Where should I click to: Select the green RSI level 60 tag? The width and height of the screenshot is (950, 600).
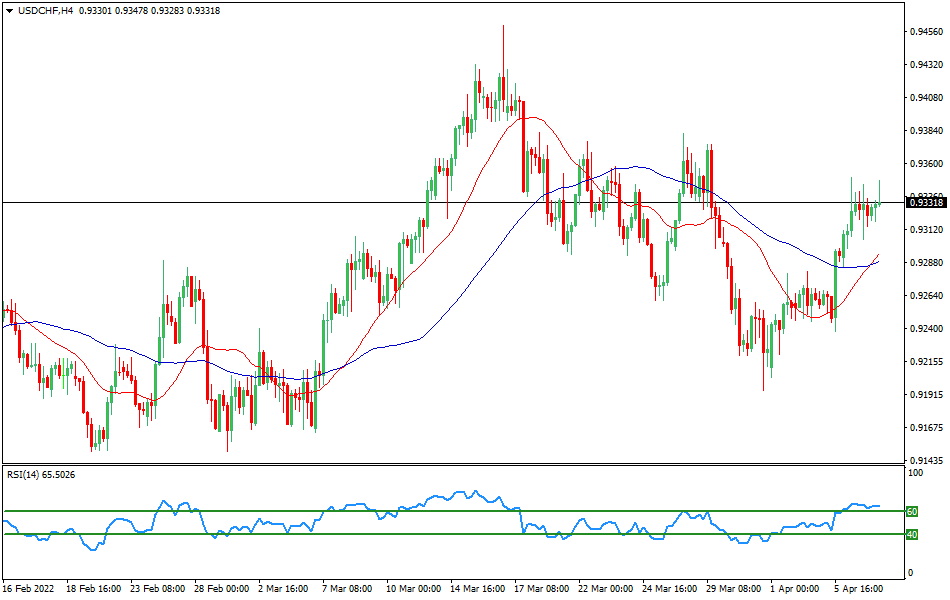tap(911, 511)
